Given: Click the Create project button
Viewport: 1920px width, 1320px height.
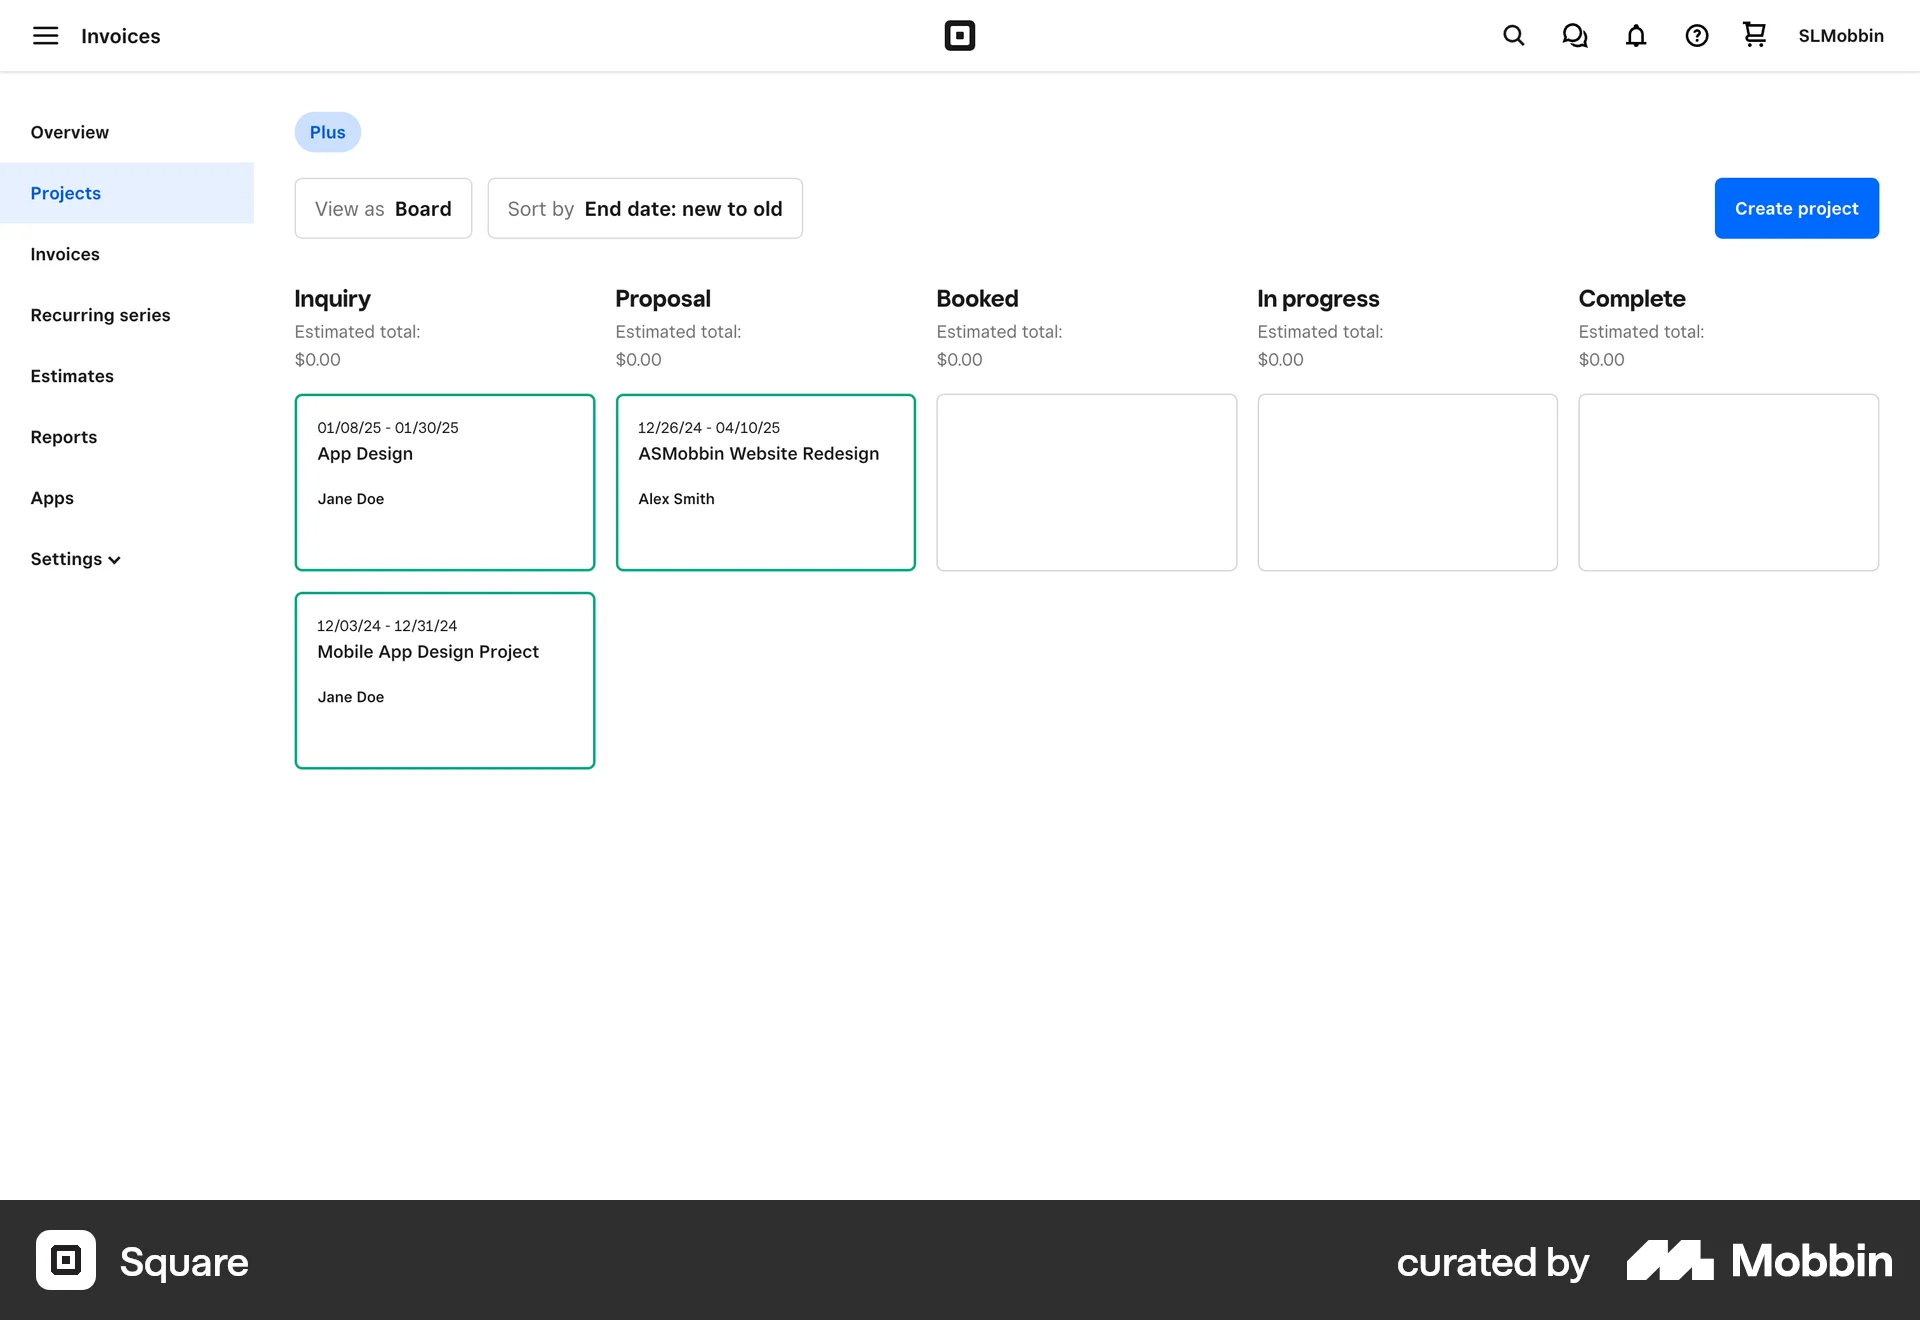Looking at the screenshot, I should click(x=1796, y=208).
